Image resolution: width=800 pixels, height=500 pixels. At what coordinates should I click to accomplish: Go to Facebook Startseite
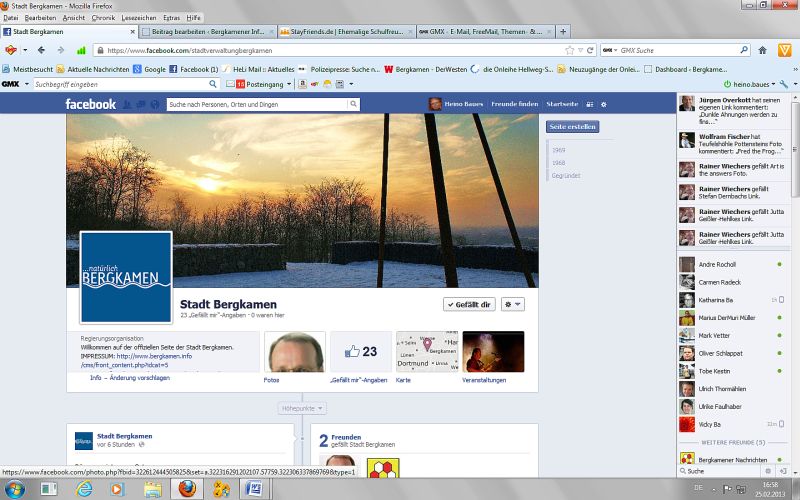[562, 104]
